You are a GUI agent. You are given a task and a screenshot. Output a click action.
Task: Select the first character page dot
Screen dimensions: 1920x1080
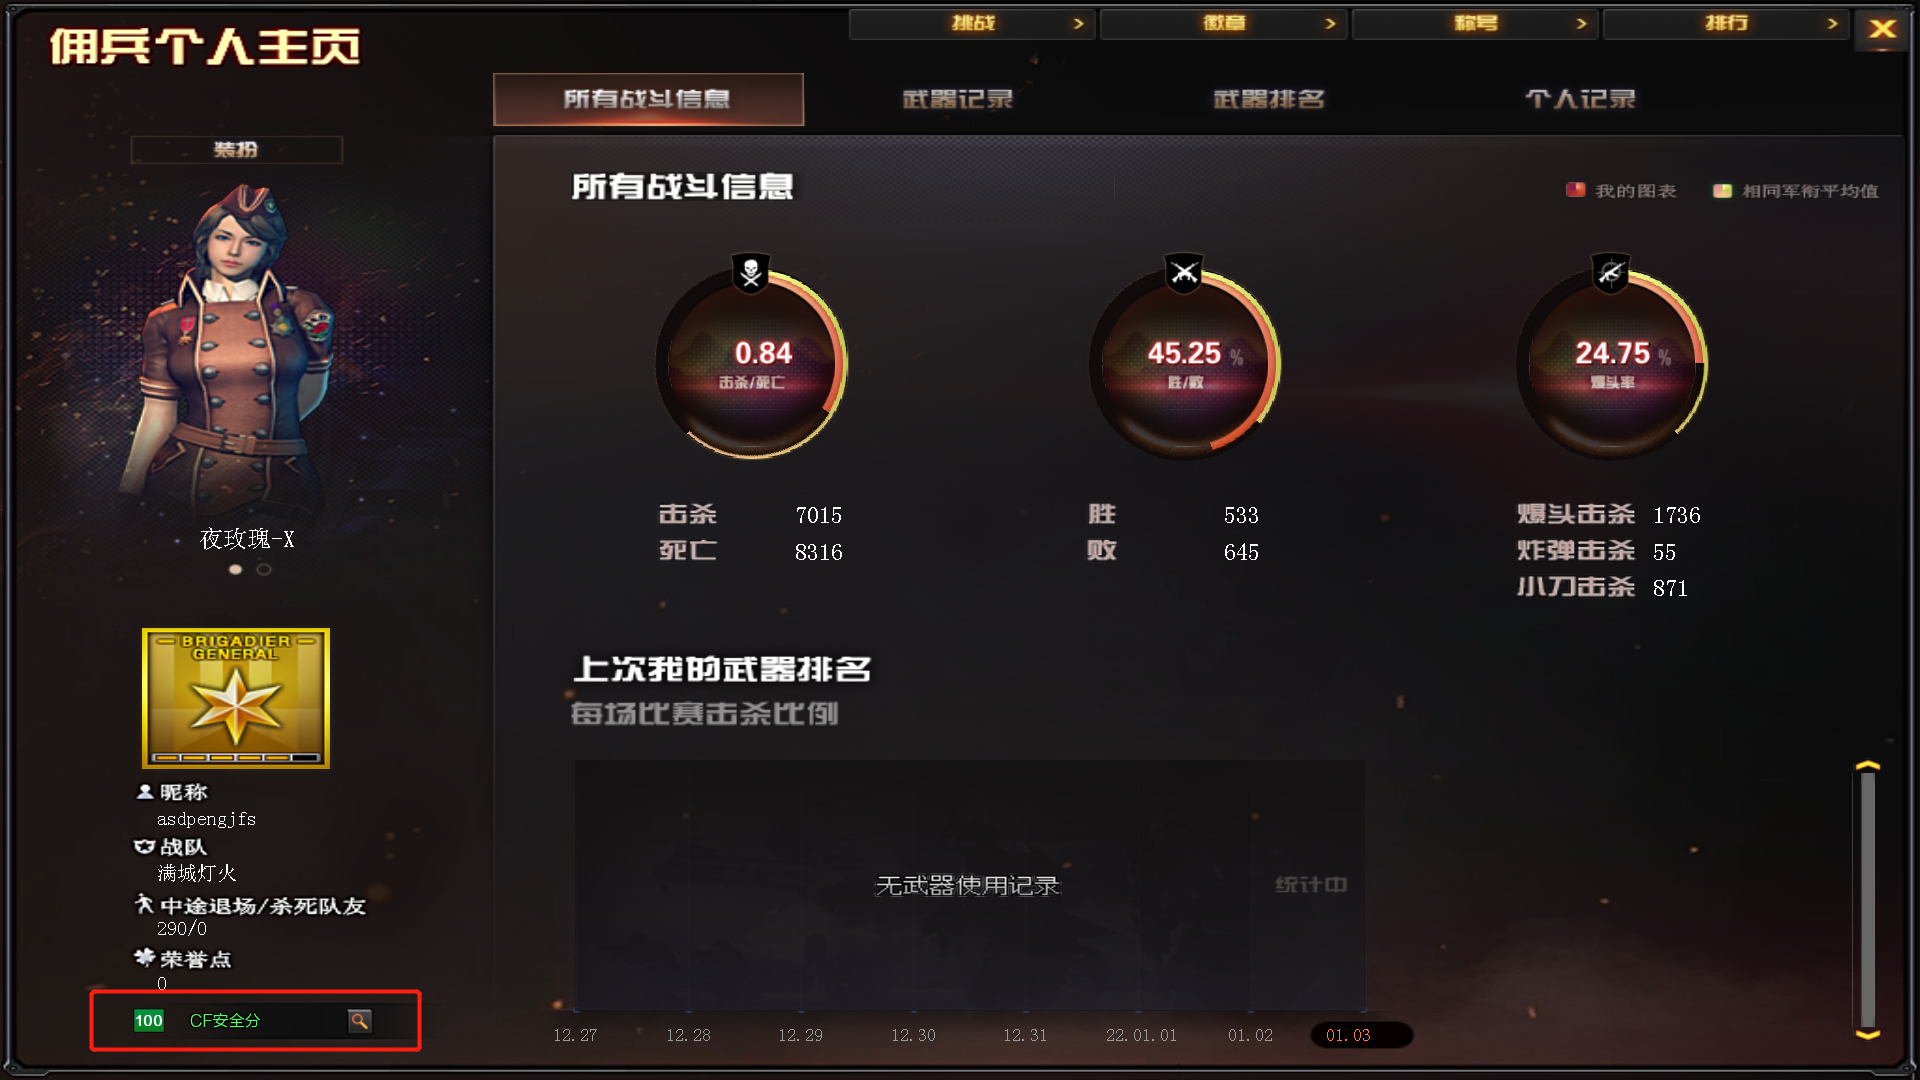235,569
